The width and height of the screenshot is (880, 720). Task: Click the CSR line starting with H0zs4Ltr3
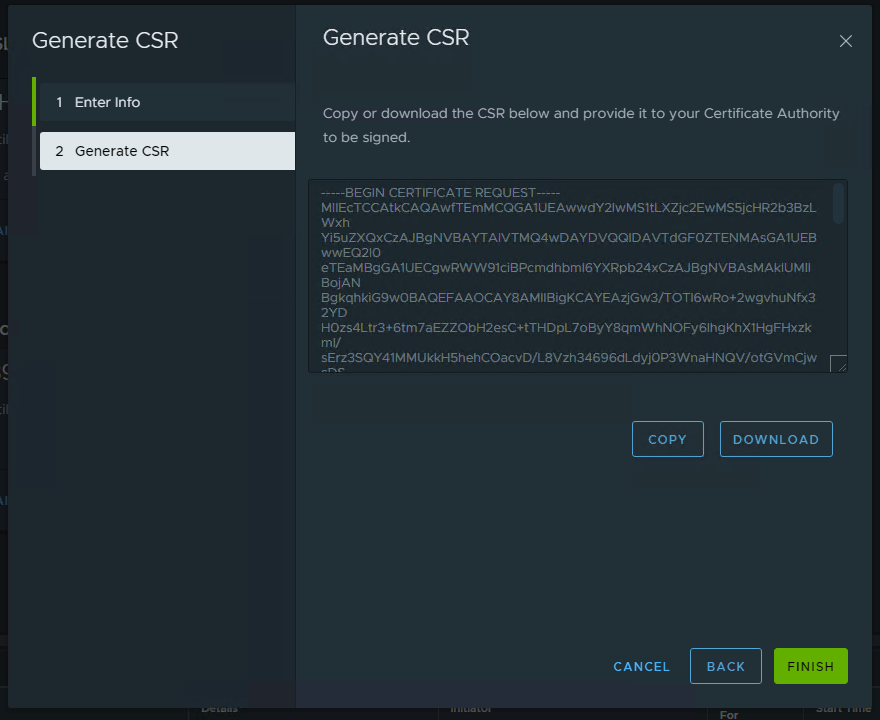tap(568, 328)
